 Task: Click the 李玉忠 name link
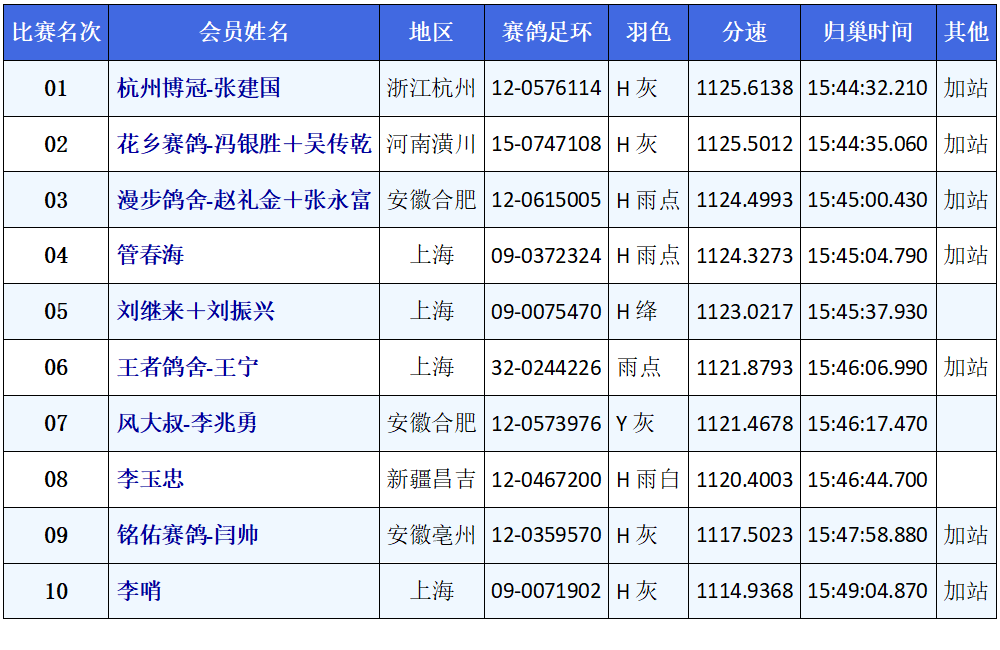coord(151,479)
